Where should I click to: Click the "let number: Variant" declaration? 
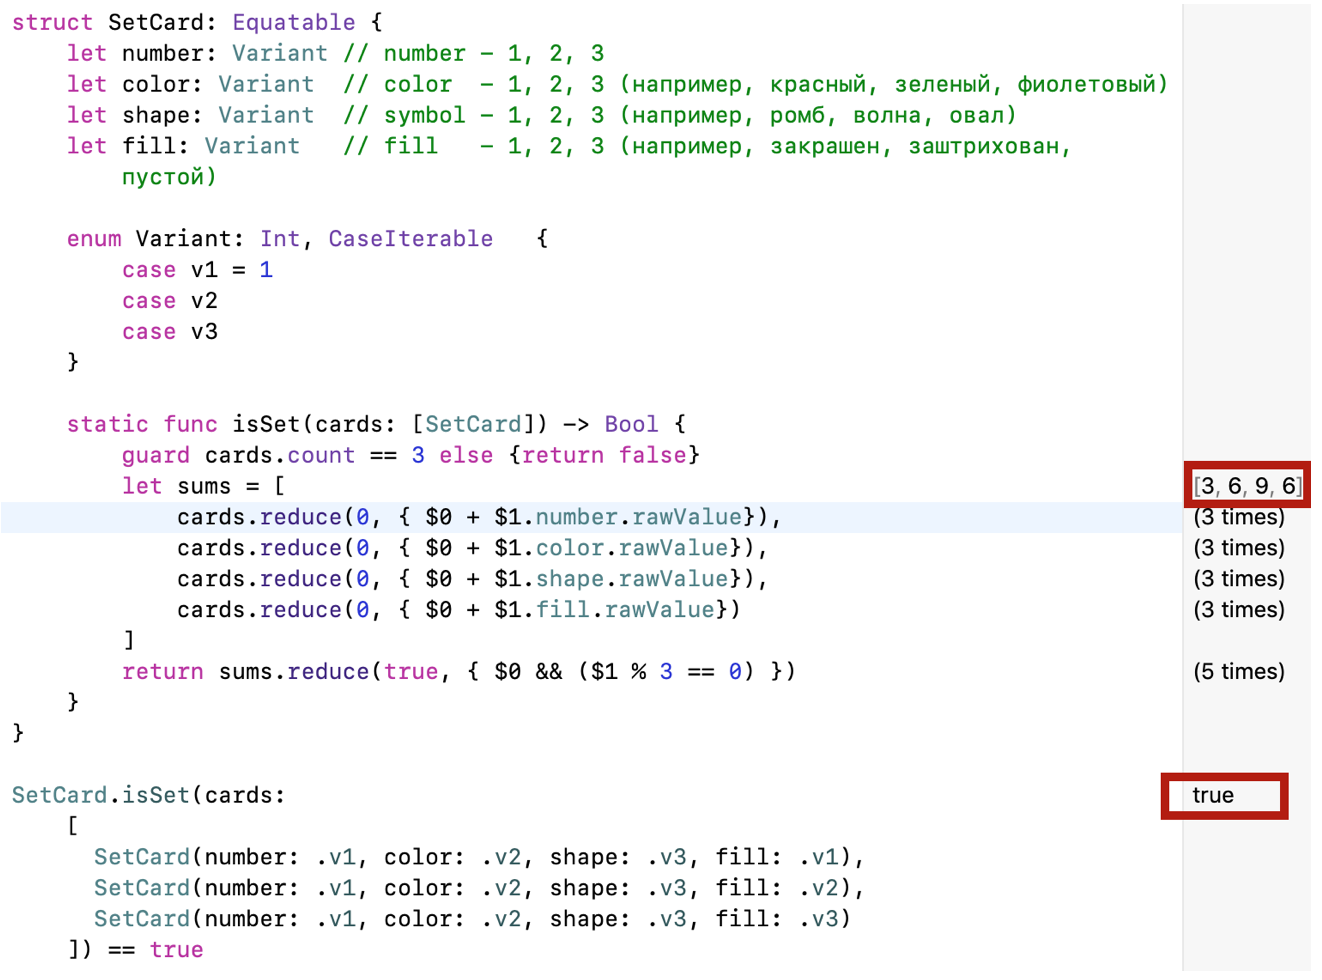pos(197,53)
